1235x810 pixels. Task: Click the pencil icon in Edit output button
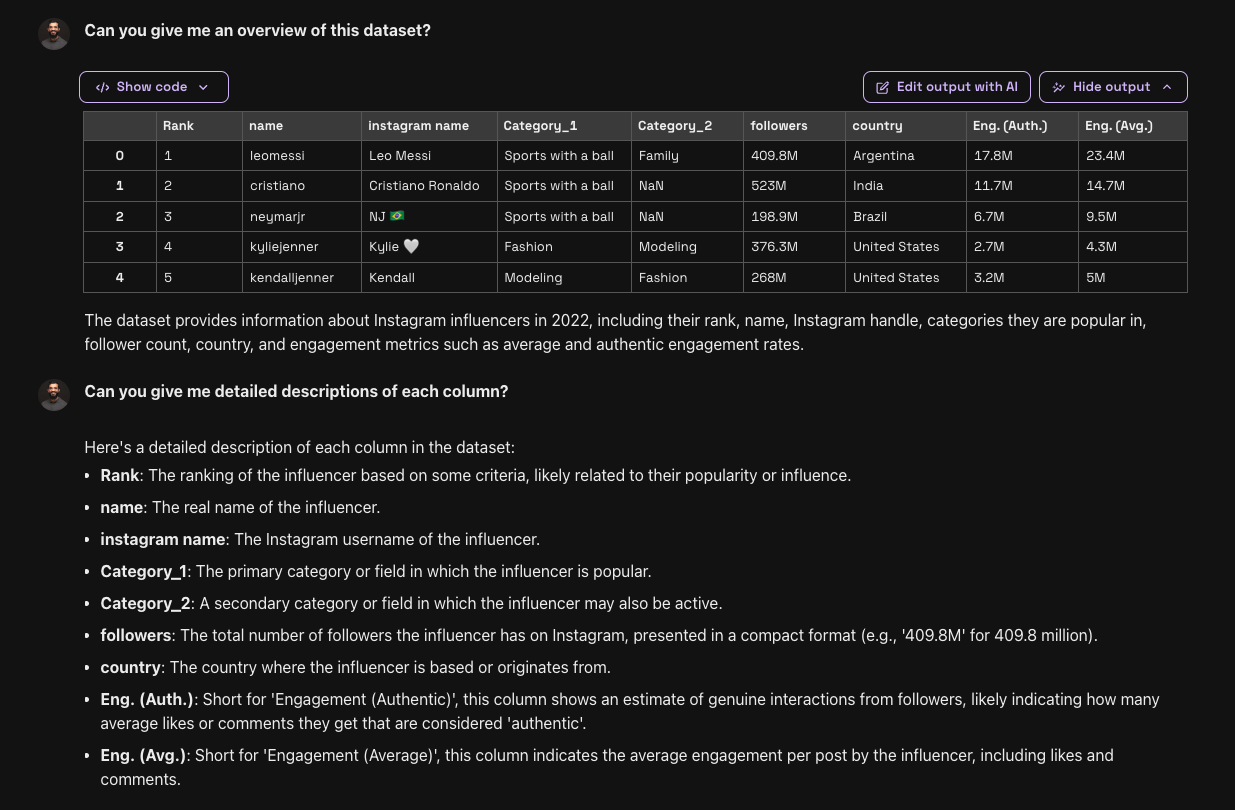(x=882, y=87)
